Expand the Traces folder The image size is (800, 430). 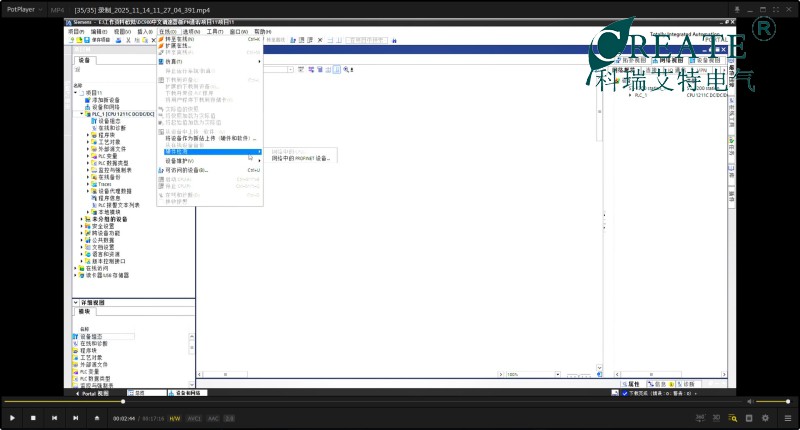pos(88,184)
